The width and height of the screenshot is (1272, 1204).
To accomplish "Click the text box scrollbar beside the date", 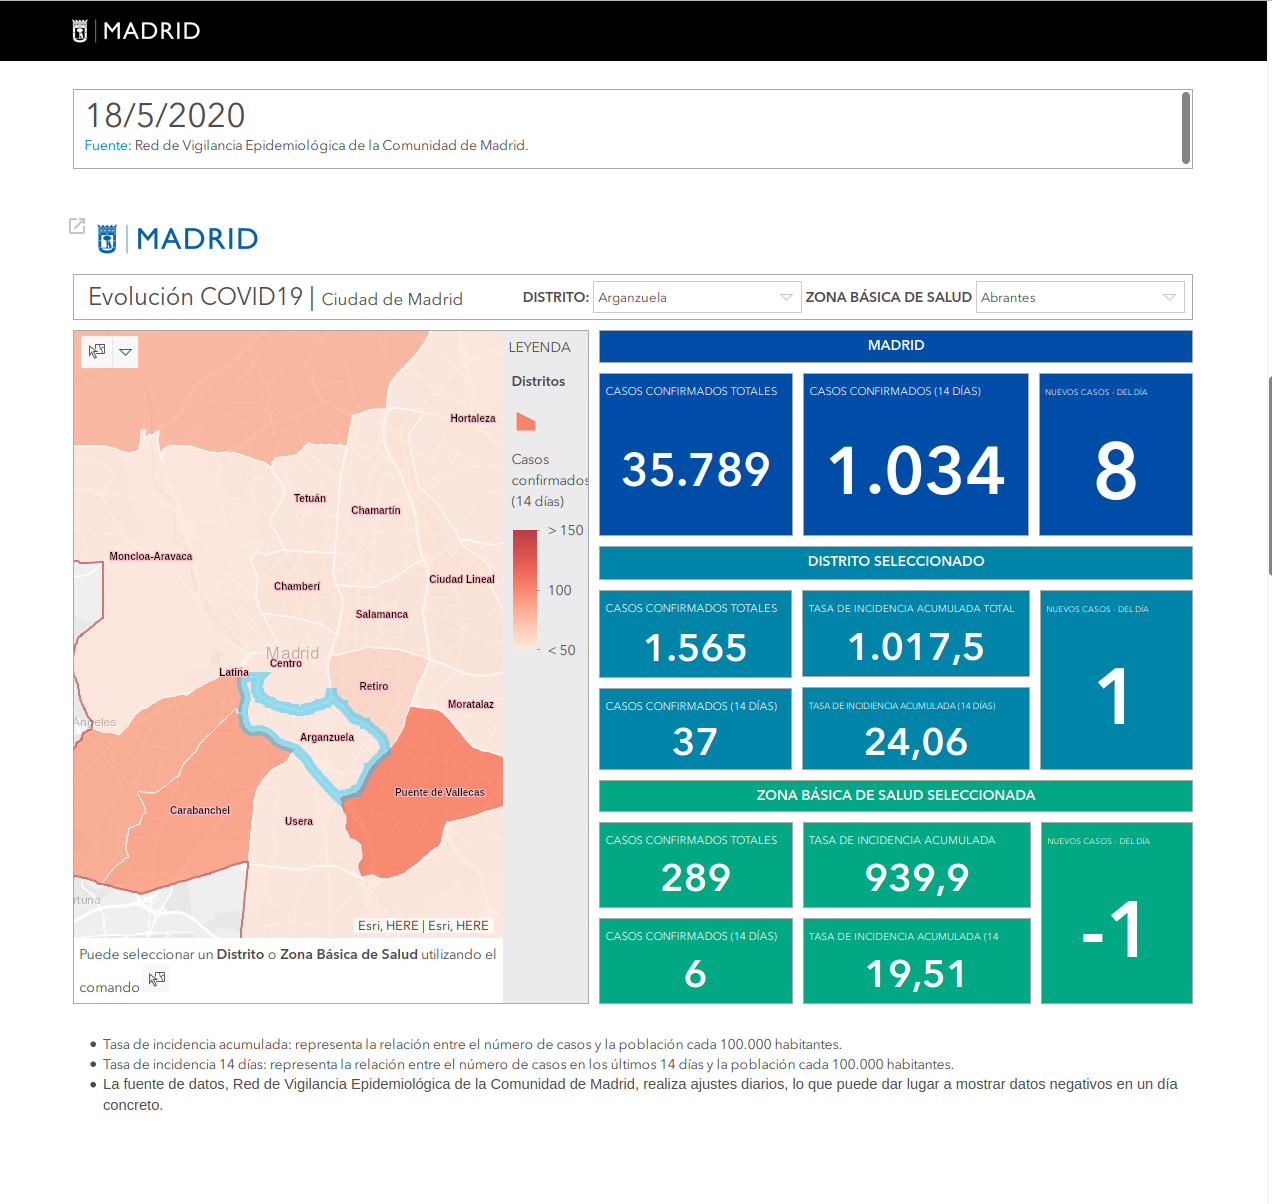I will tap(1186, 128).
